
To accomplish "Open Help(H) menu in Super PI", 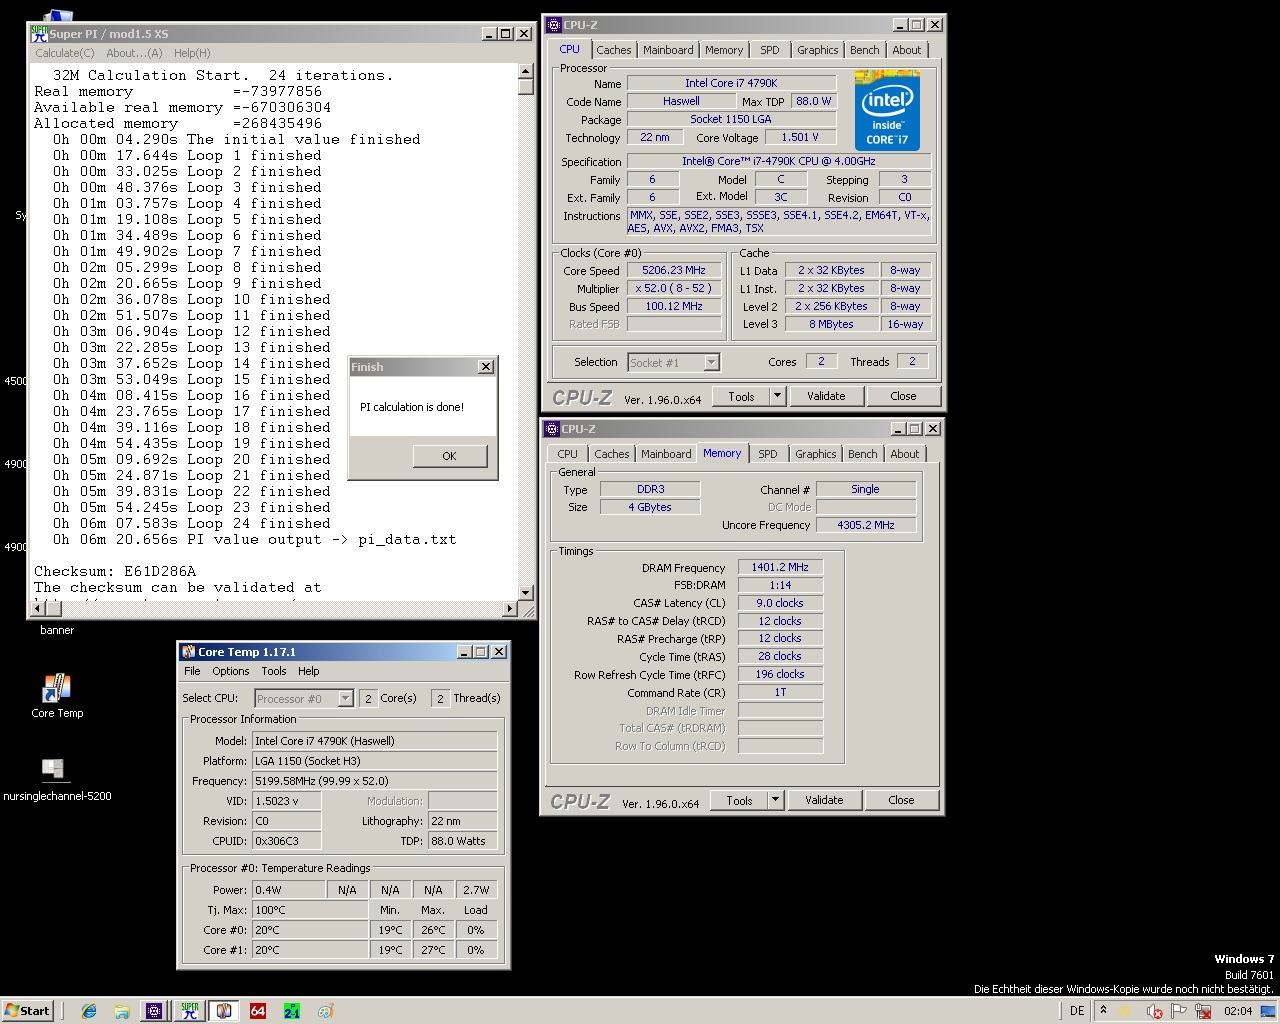I will pos(192,53).
